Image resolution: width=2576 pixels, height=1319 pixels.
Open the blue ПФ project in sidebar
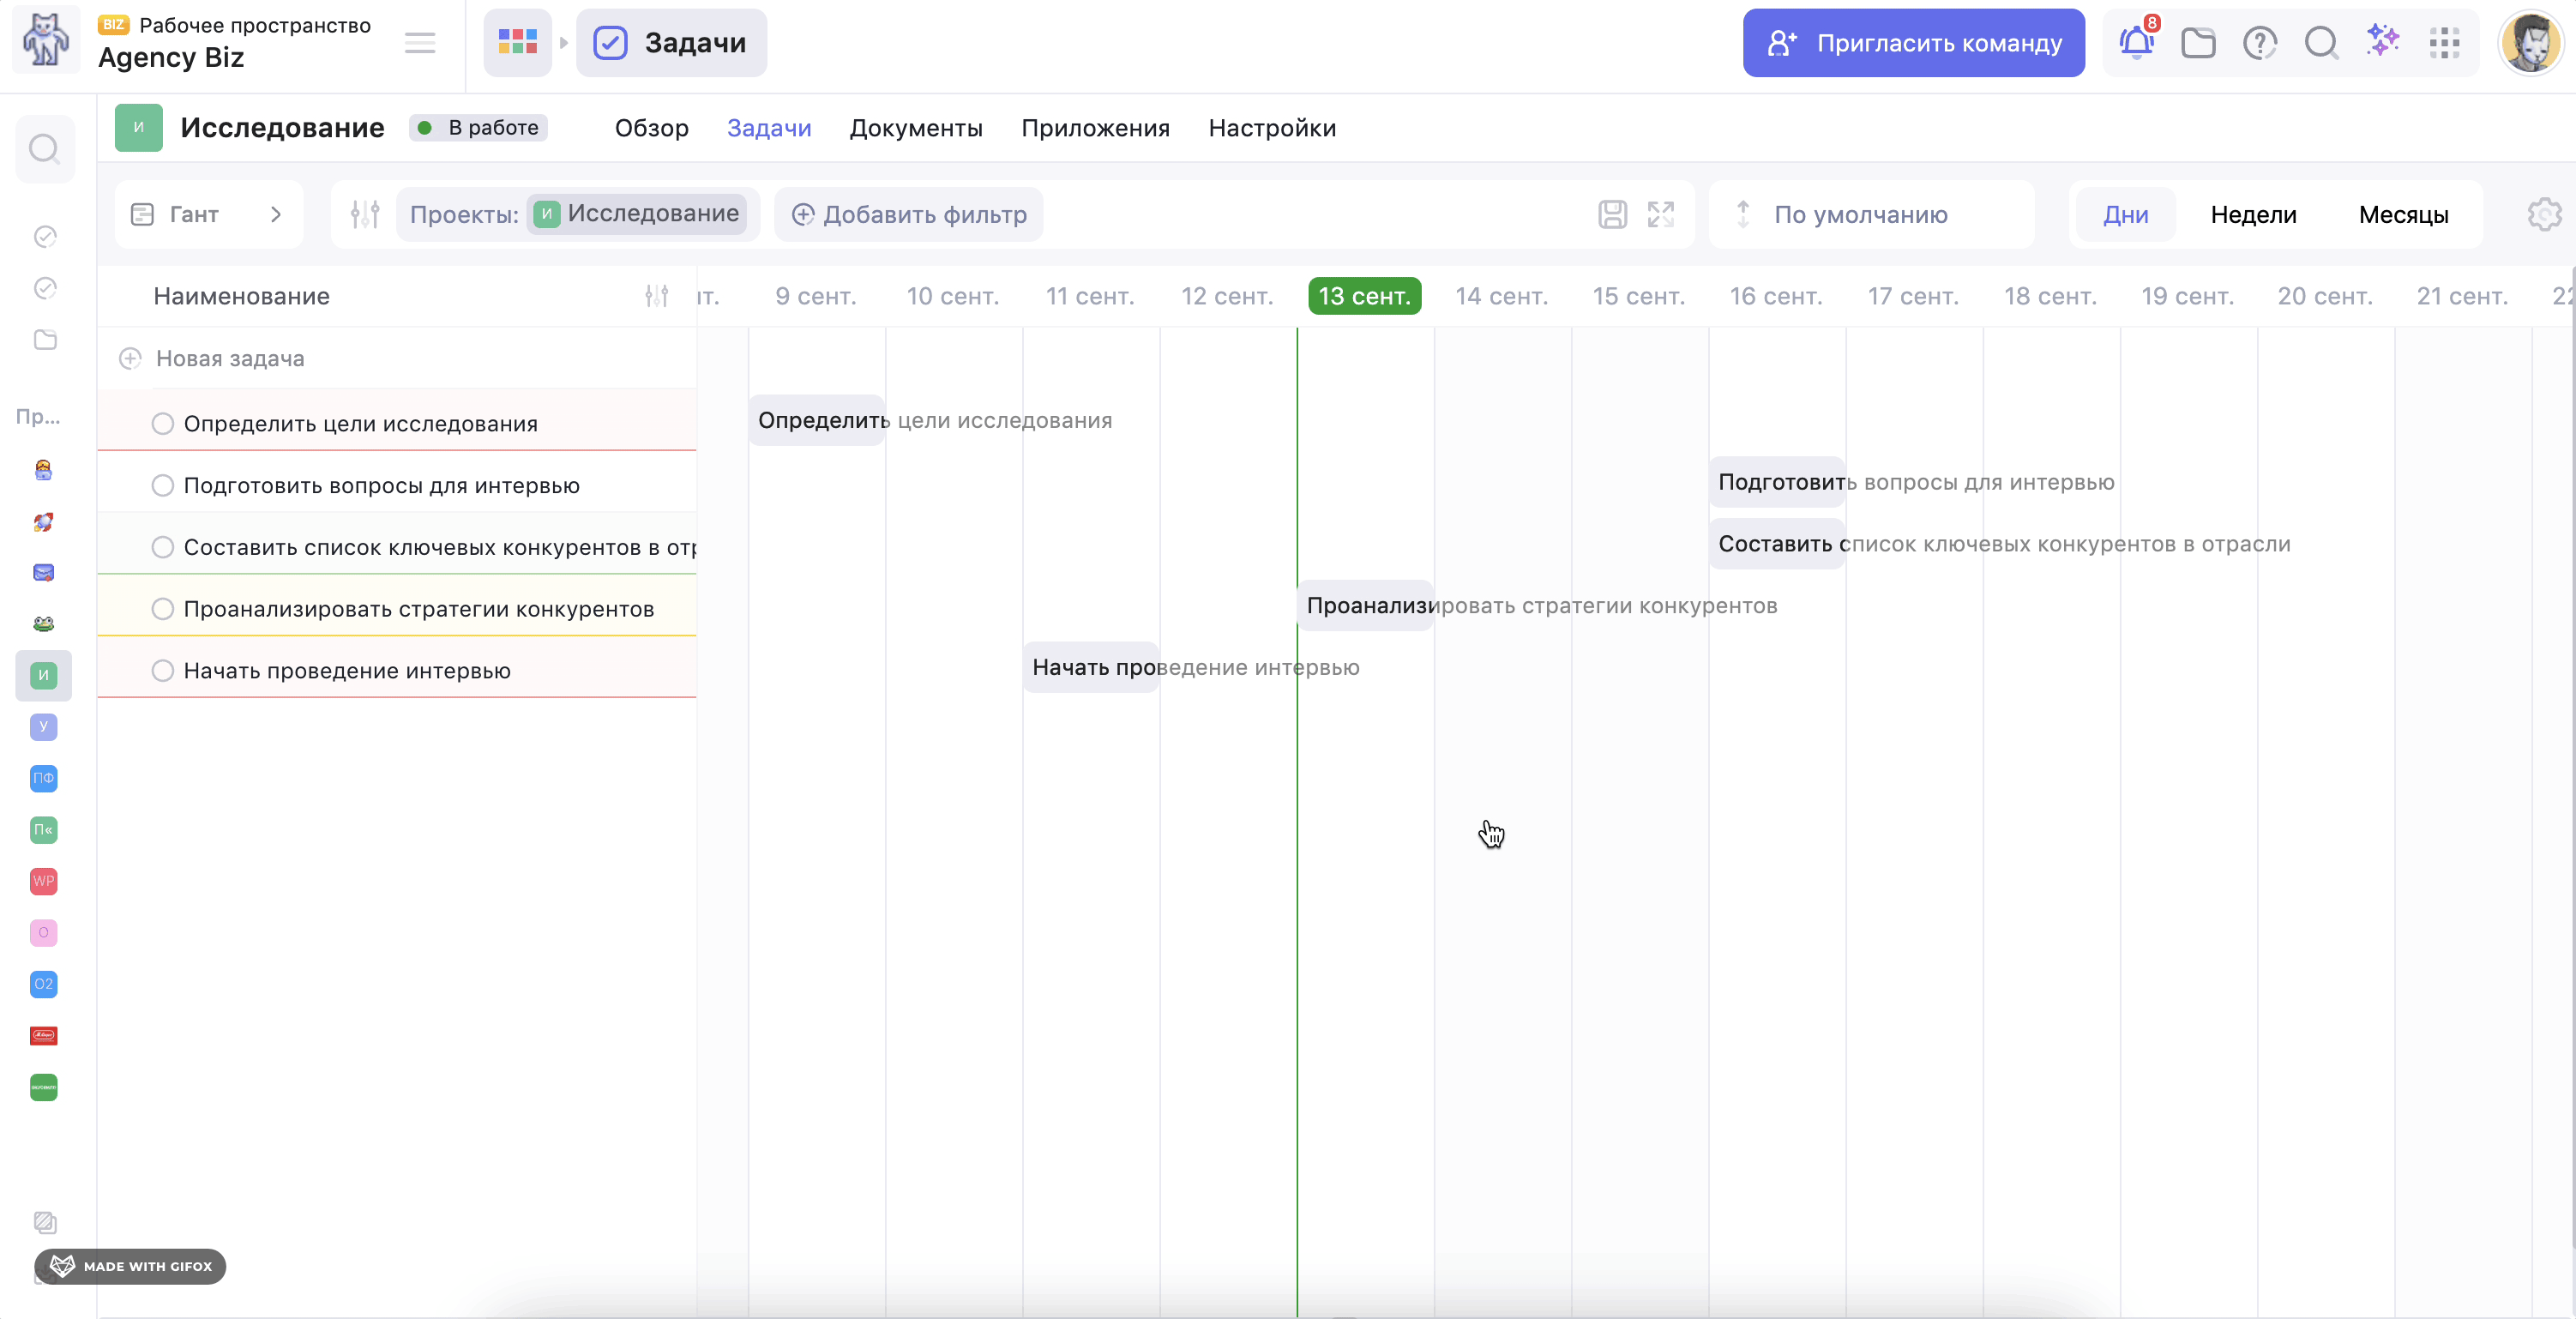coord(44,778)
